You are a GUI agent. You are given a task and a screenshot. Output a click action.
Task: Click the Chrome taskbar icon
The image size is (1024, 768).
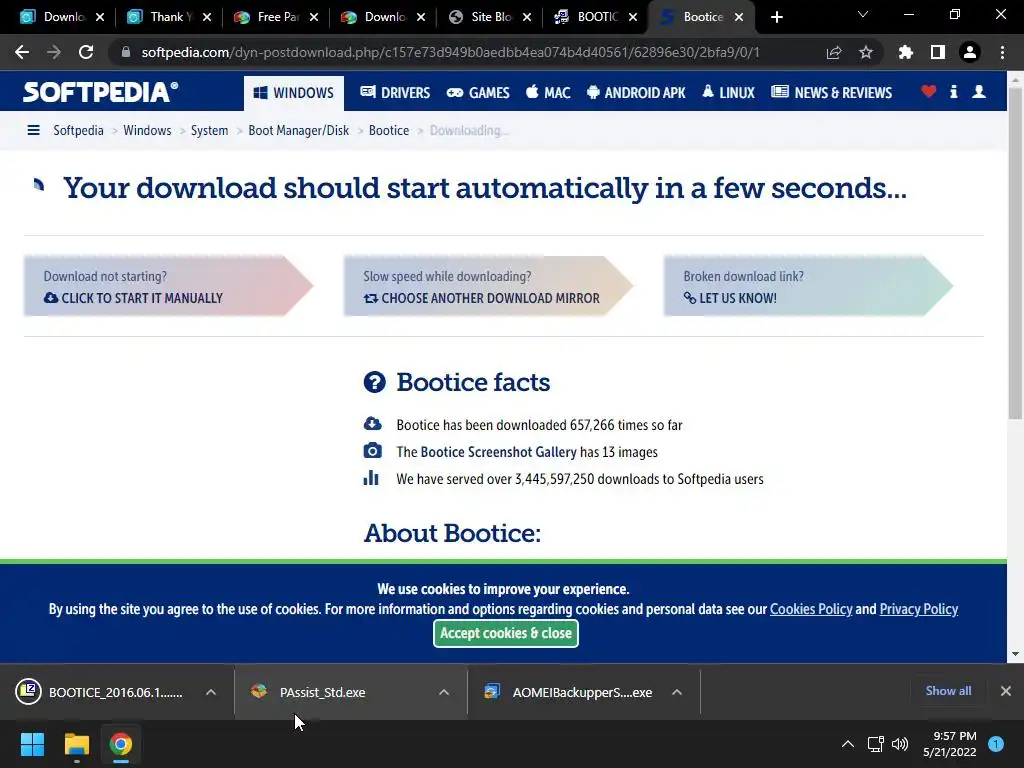(x=121, y=744)
